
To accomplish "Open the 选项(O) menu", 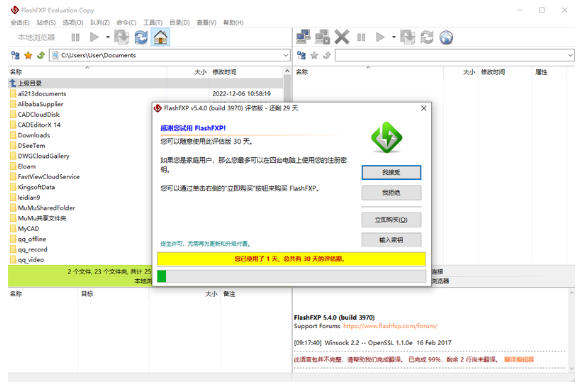I will 73,23.
